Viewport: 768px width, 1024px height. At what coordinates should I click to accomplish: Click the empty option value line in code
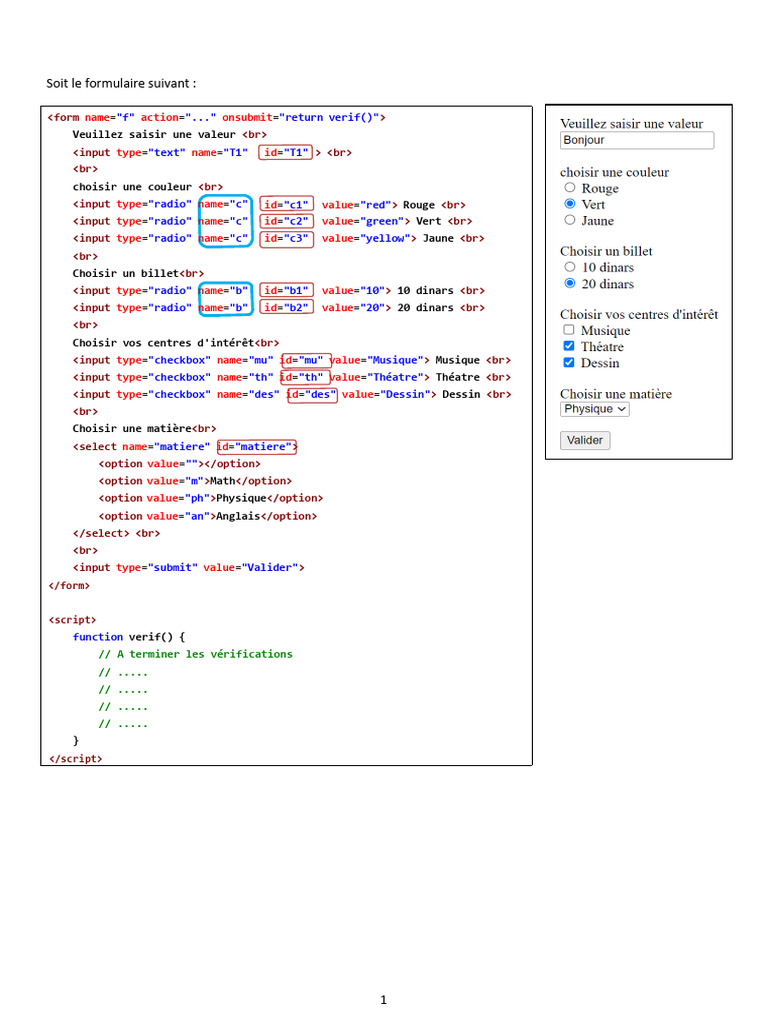pyautogui.click(x=180, y=464)
